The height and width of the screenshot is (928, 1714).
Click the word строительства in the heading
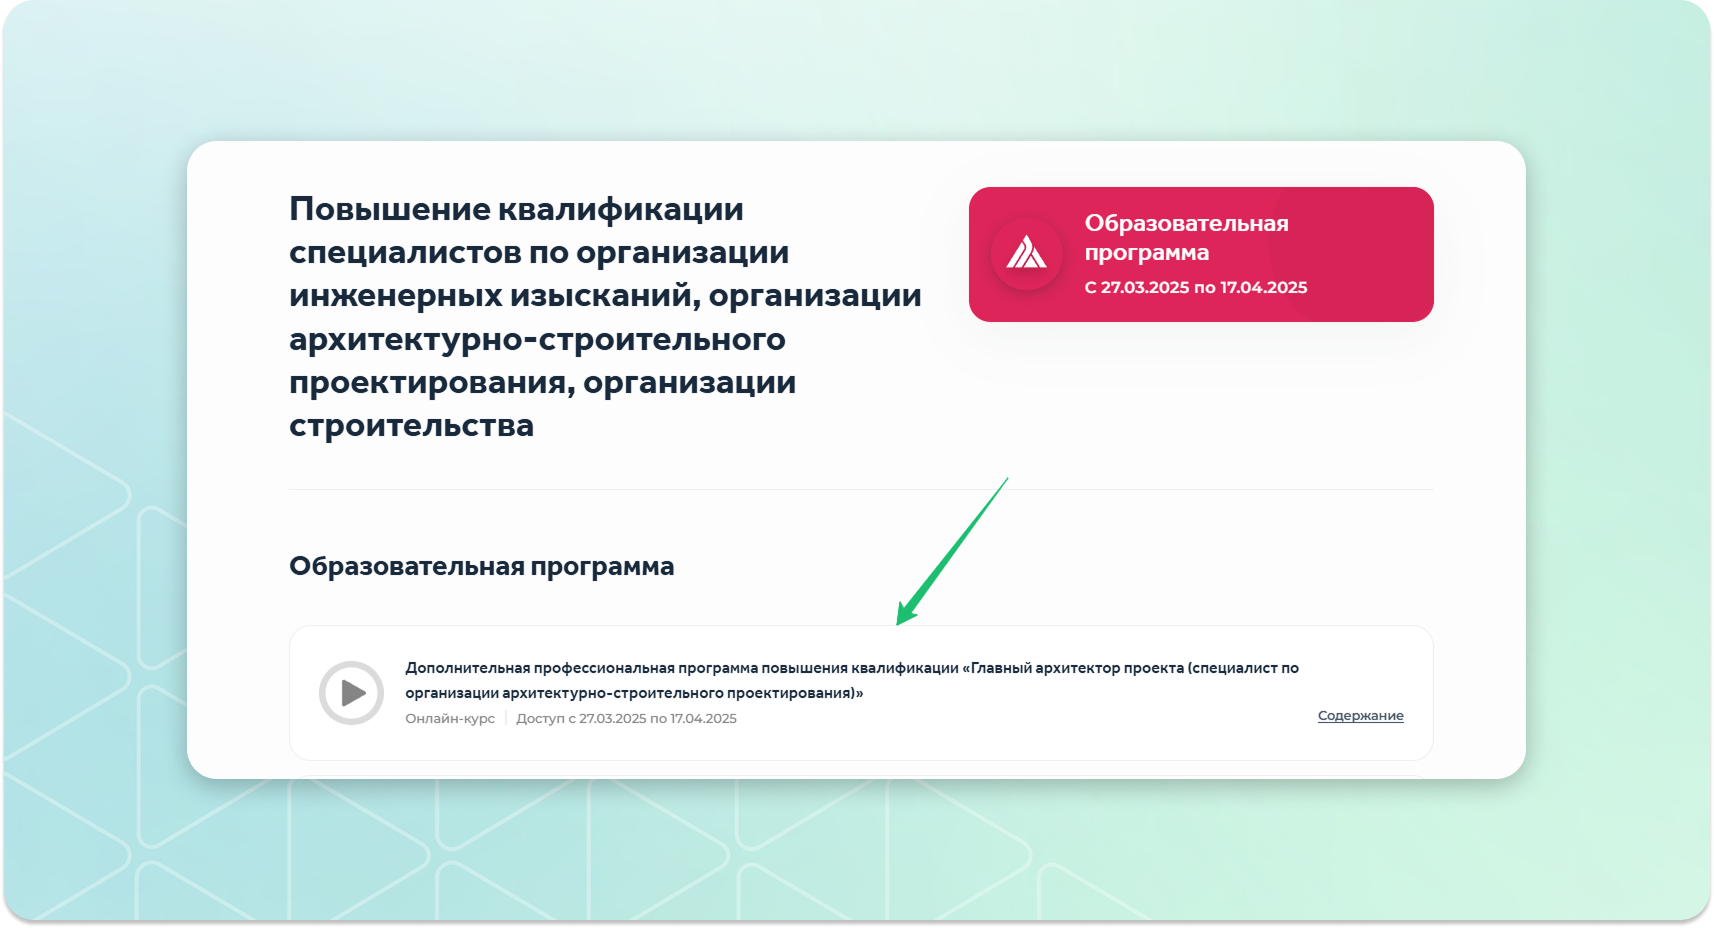(411, 426)
